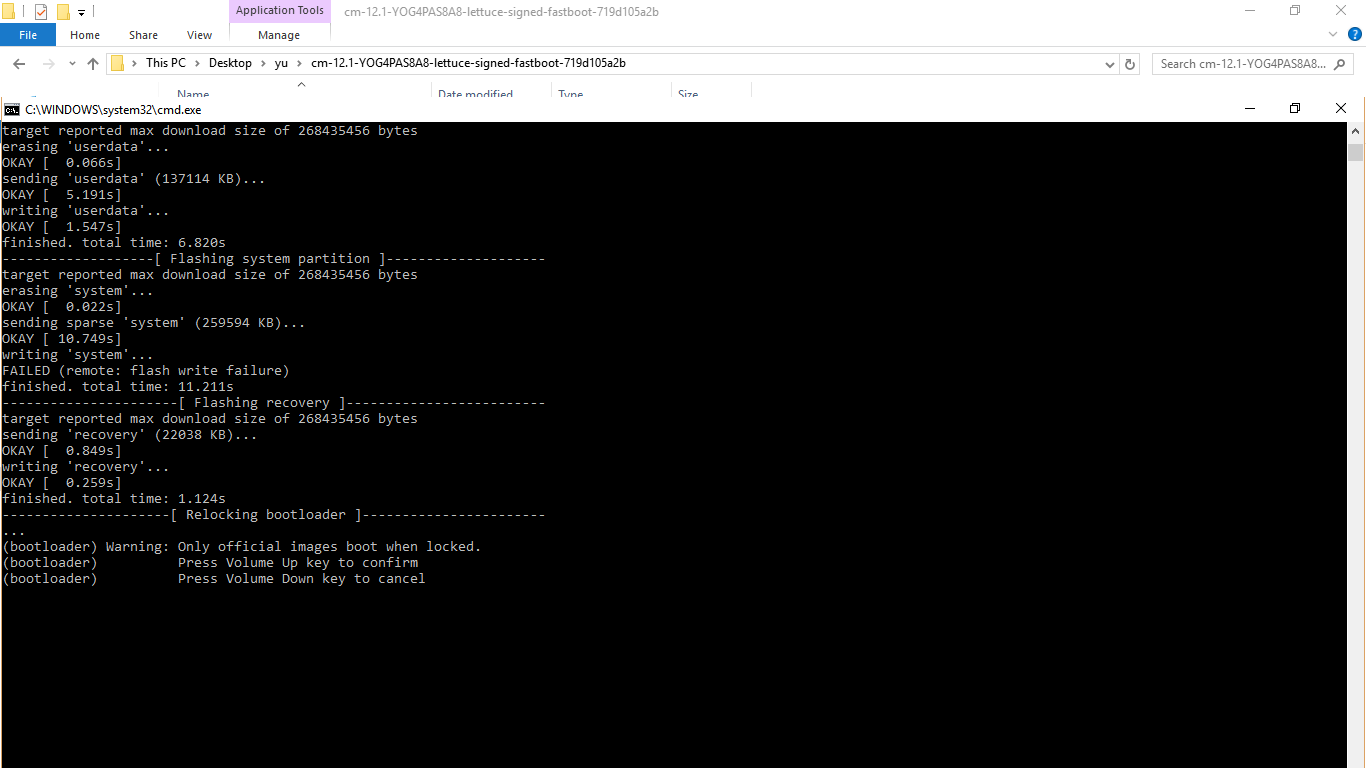The image size is (1366, 768).
Task: Click This PC in the address breadcrumb
Action: [165, 63]
